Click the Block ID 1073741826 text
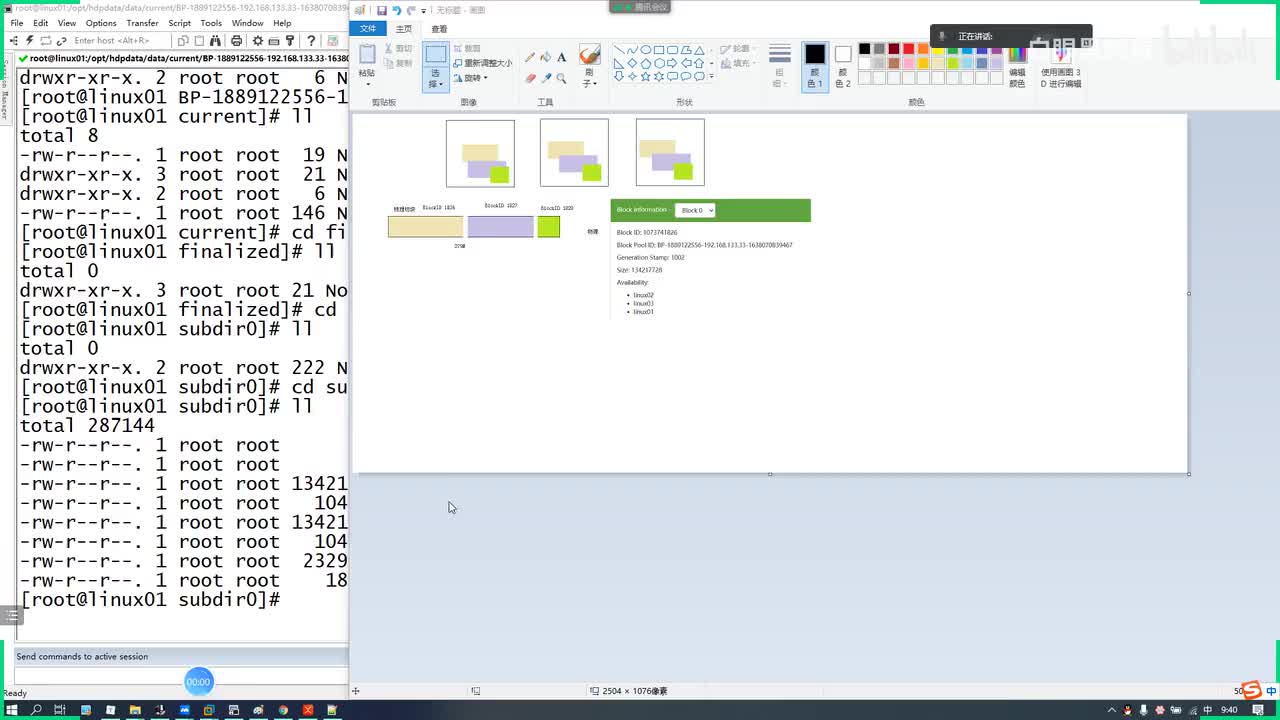This screenshot has height=720, width=1280. (647, 233)
